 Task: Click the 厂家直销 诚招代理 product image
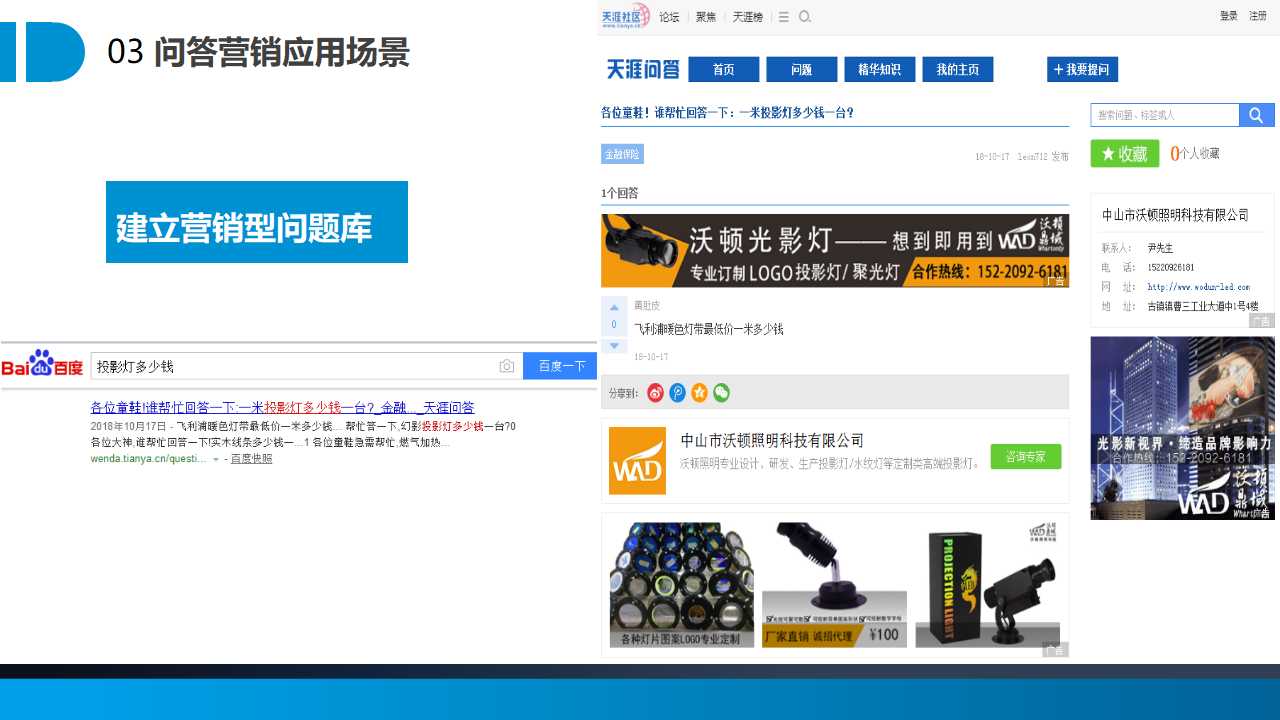[x=834, y=585]
